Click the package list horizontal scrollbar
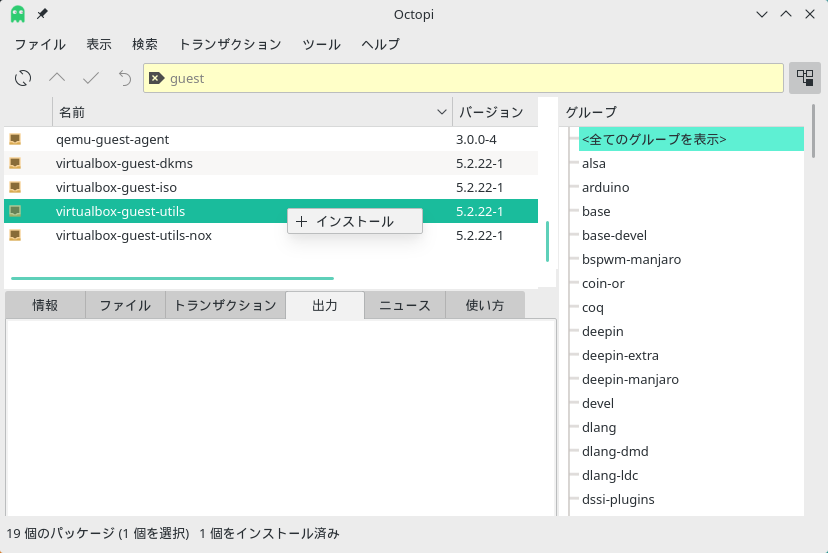828x553 pixels. click(x=172, y=278)
